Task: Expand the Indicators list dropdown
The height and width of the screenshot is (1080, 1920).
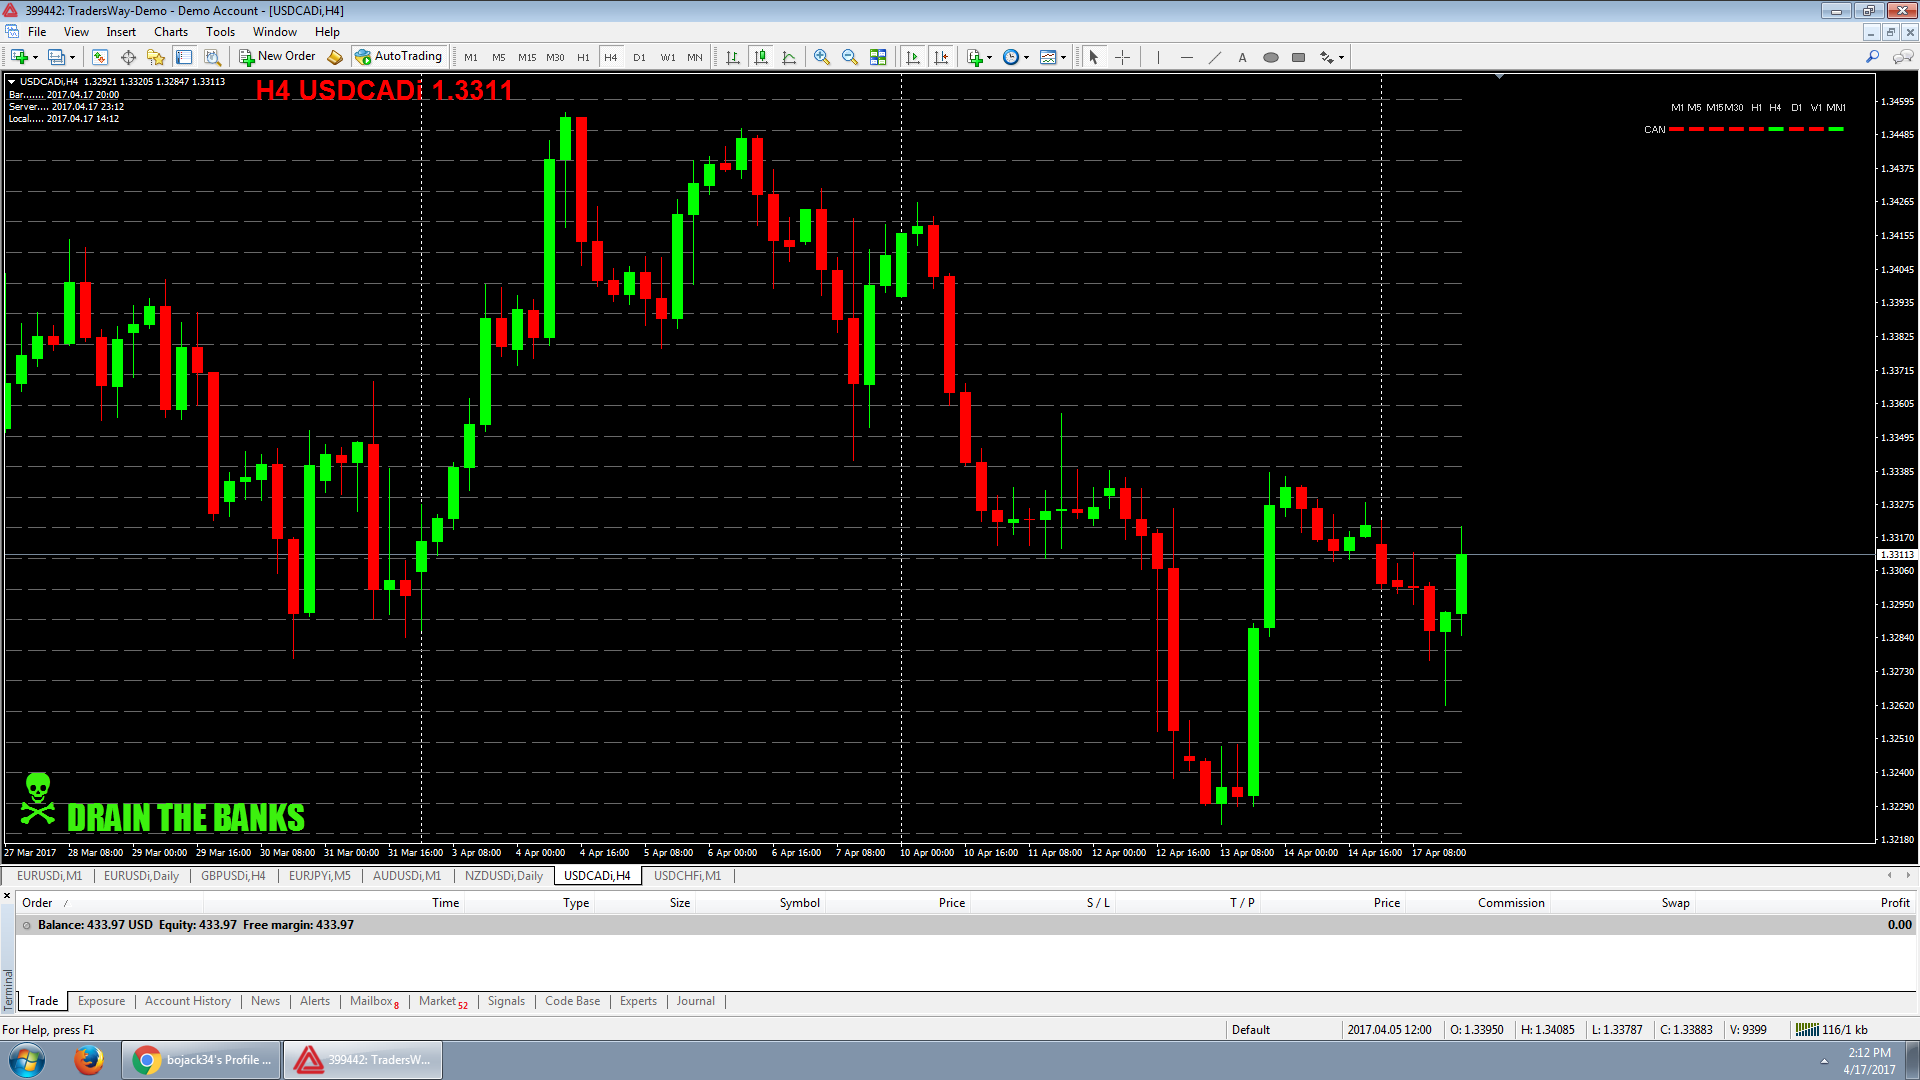Action: (x=989, y=58)
